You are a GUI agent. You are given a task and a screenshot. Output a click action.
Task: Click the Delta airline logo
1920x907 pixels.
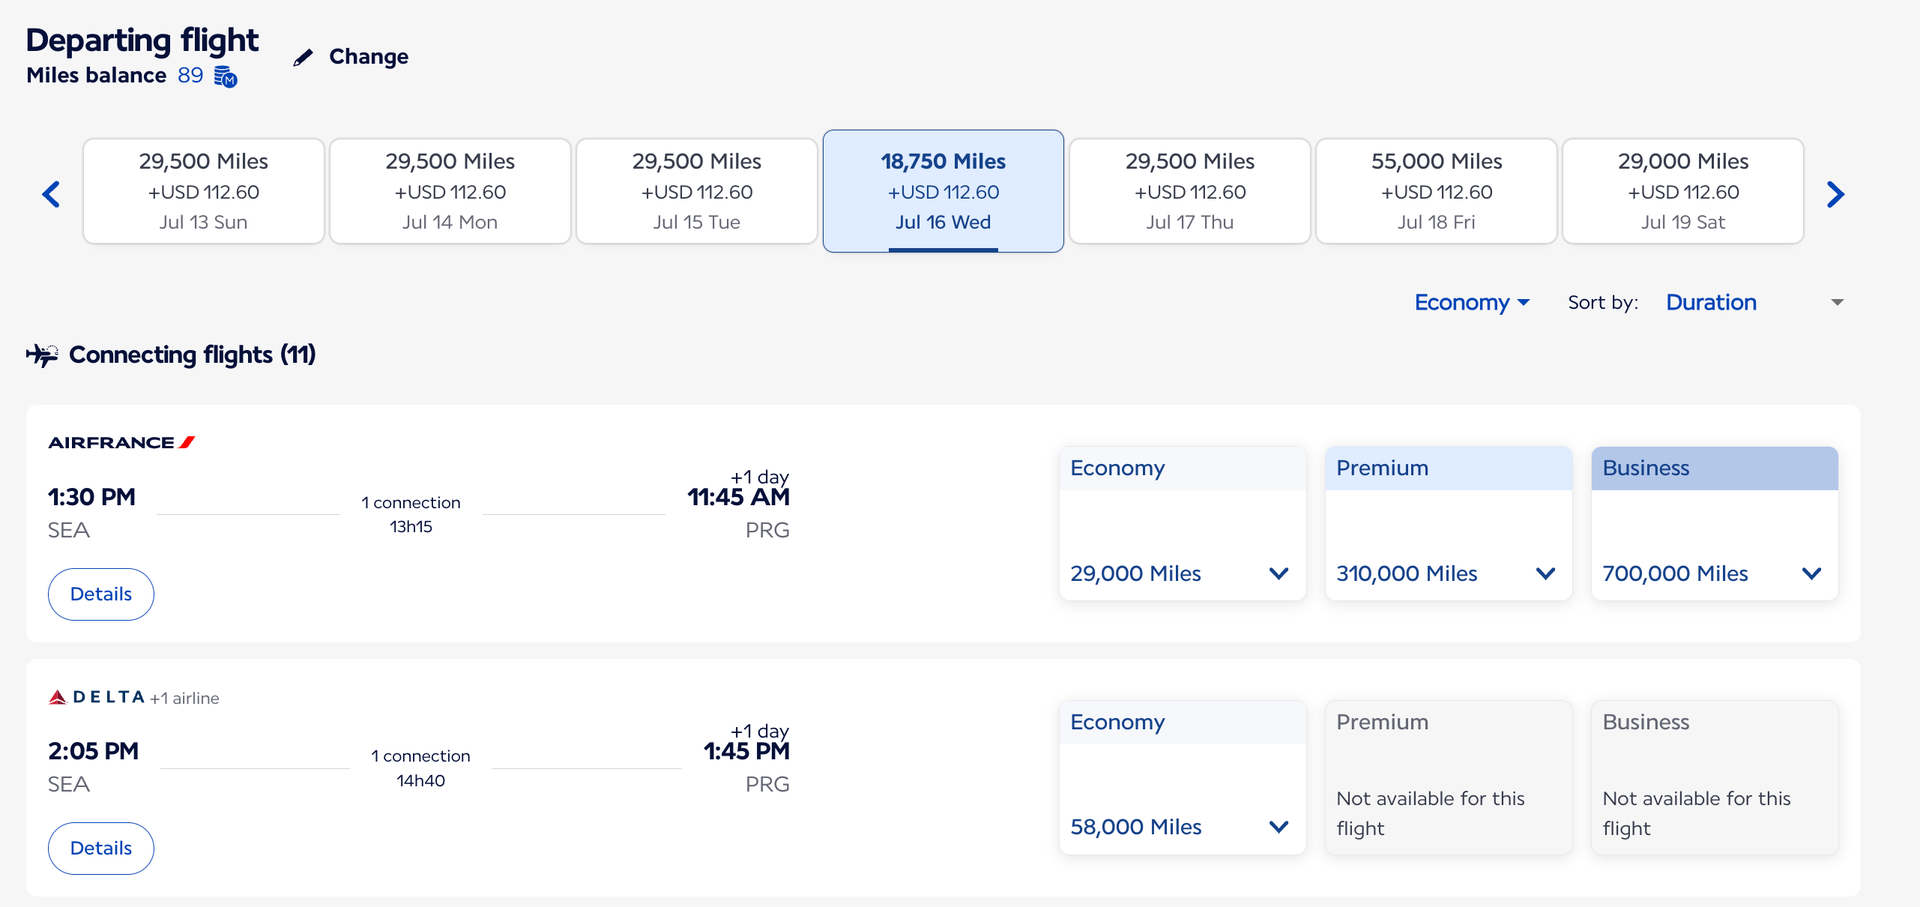coord(97,697)
